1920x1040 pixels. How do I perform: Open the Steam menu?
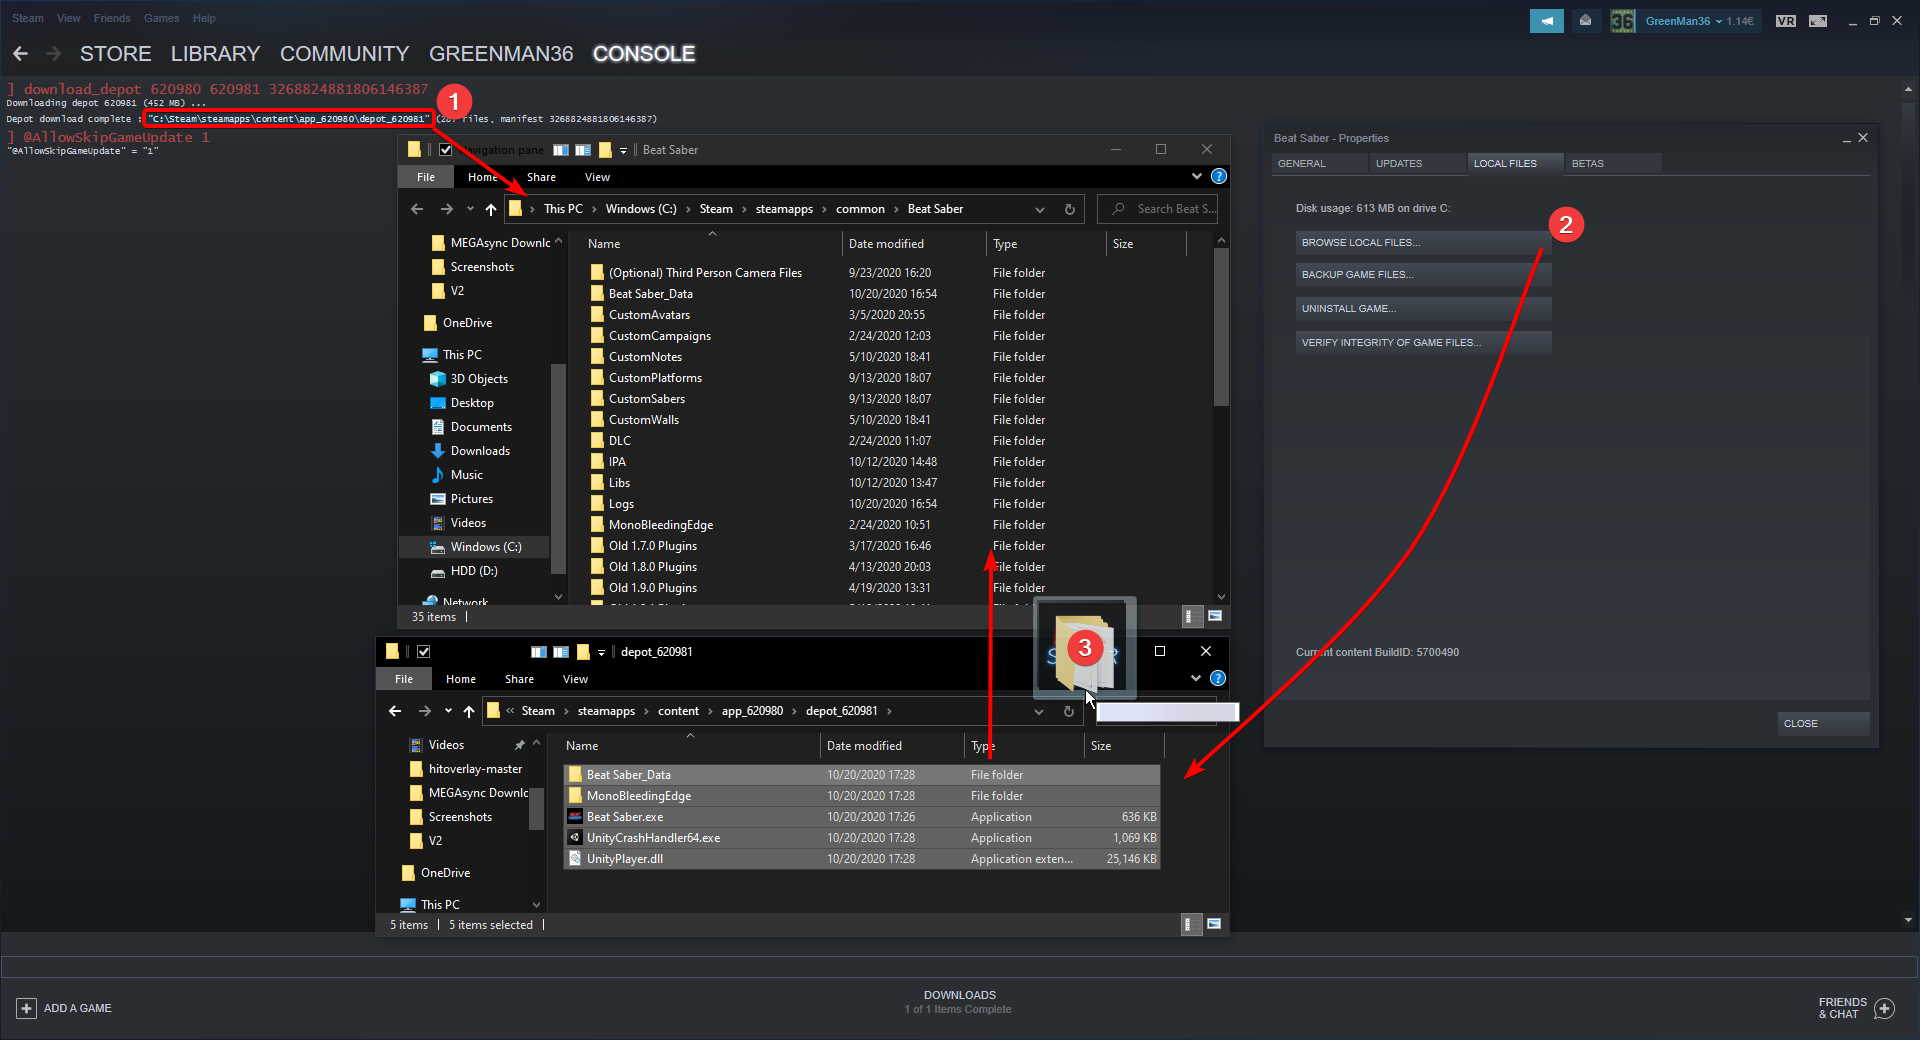click(x=28, y=18)
